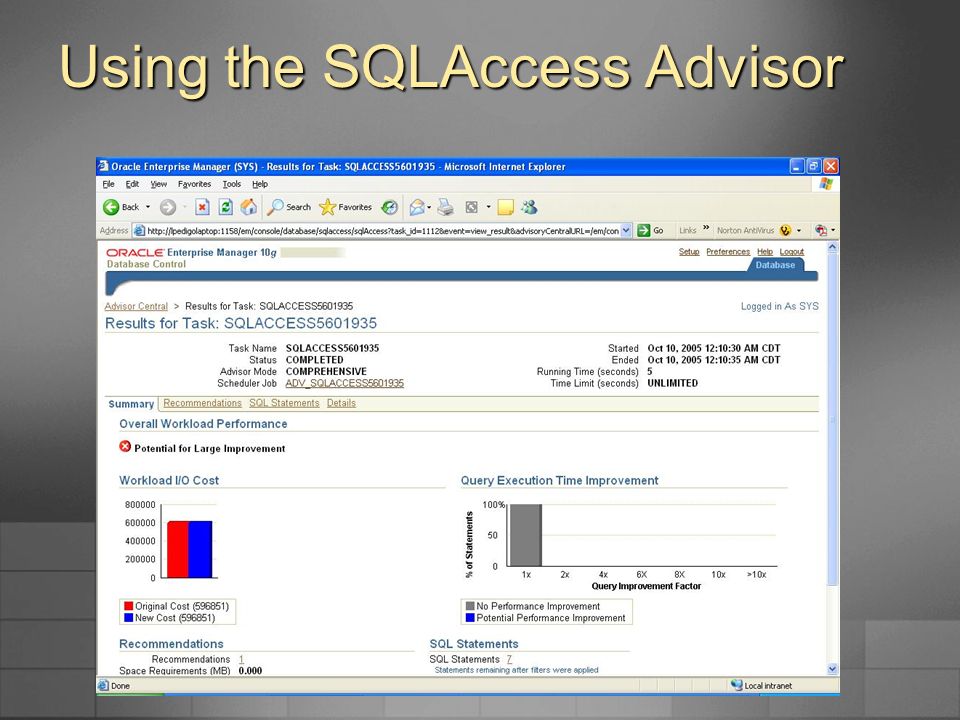The height and width of the screenshot is (720, 960).
Task: Click the COMPREHENSIVE advisor mode value
Action: tap(326, 372)
